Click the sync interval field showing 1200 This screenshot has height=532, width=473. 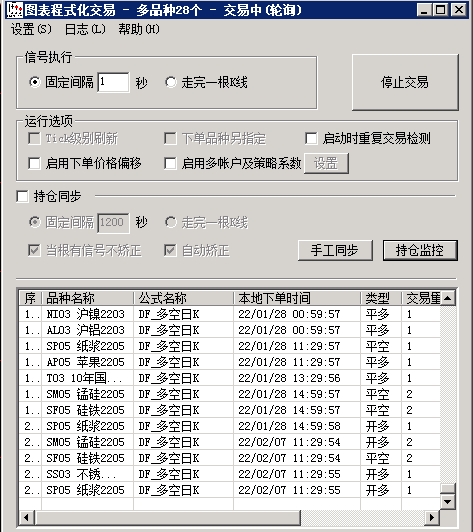pos(113,223)
